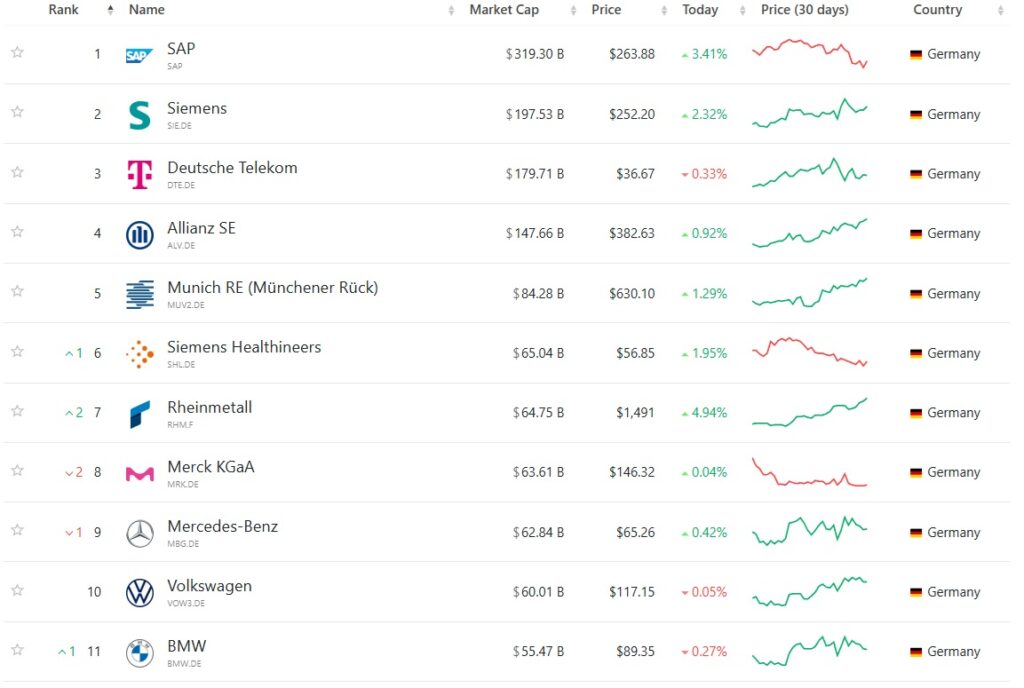Image resolution: width=1024 pixels, height=688 pixels.
Task: Sort table by Market Cap column
Action: pos(504,10)
